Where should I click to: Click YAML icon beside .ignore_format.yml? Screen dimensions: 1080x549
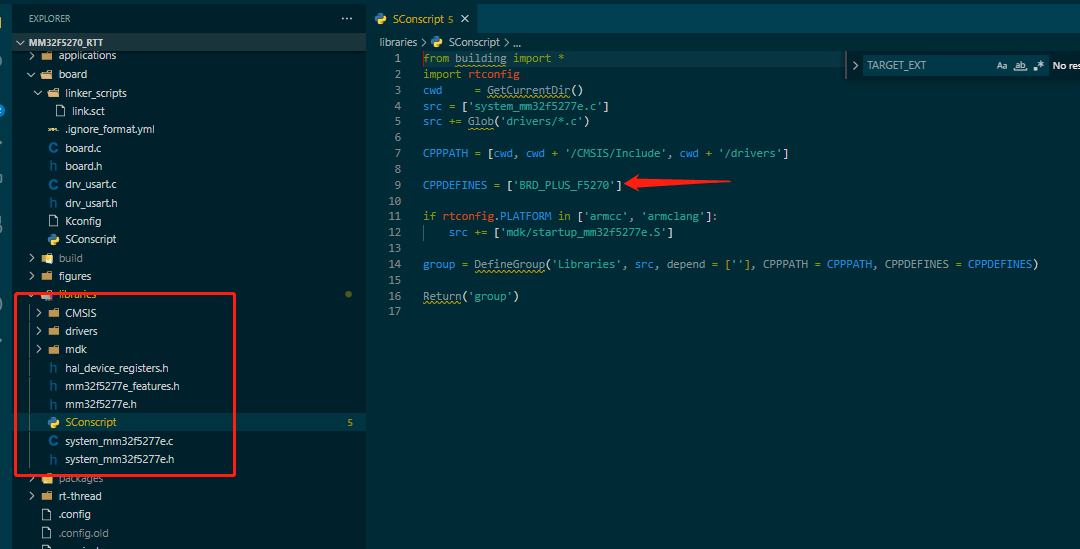pos(53,129)
